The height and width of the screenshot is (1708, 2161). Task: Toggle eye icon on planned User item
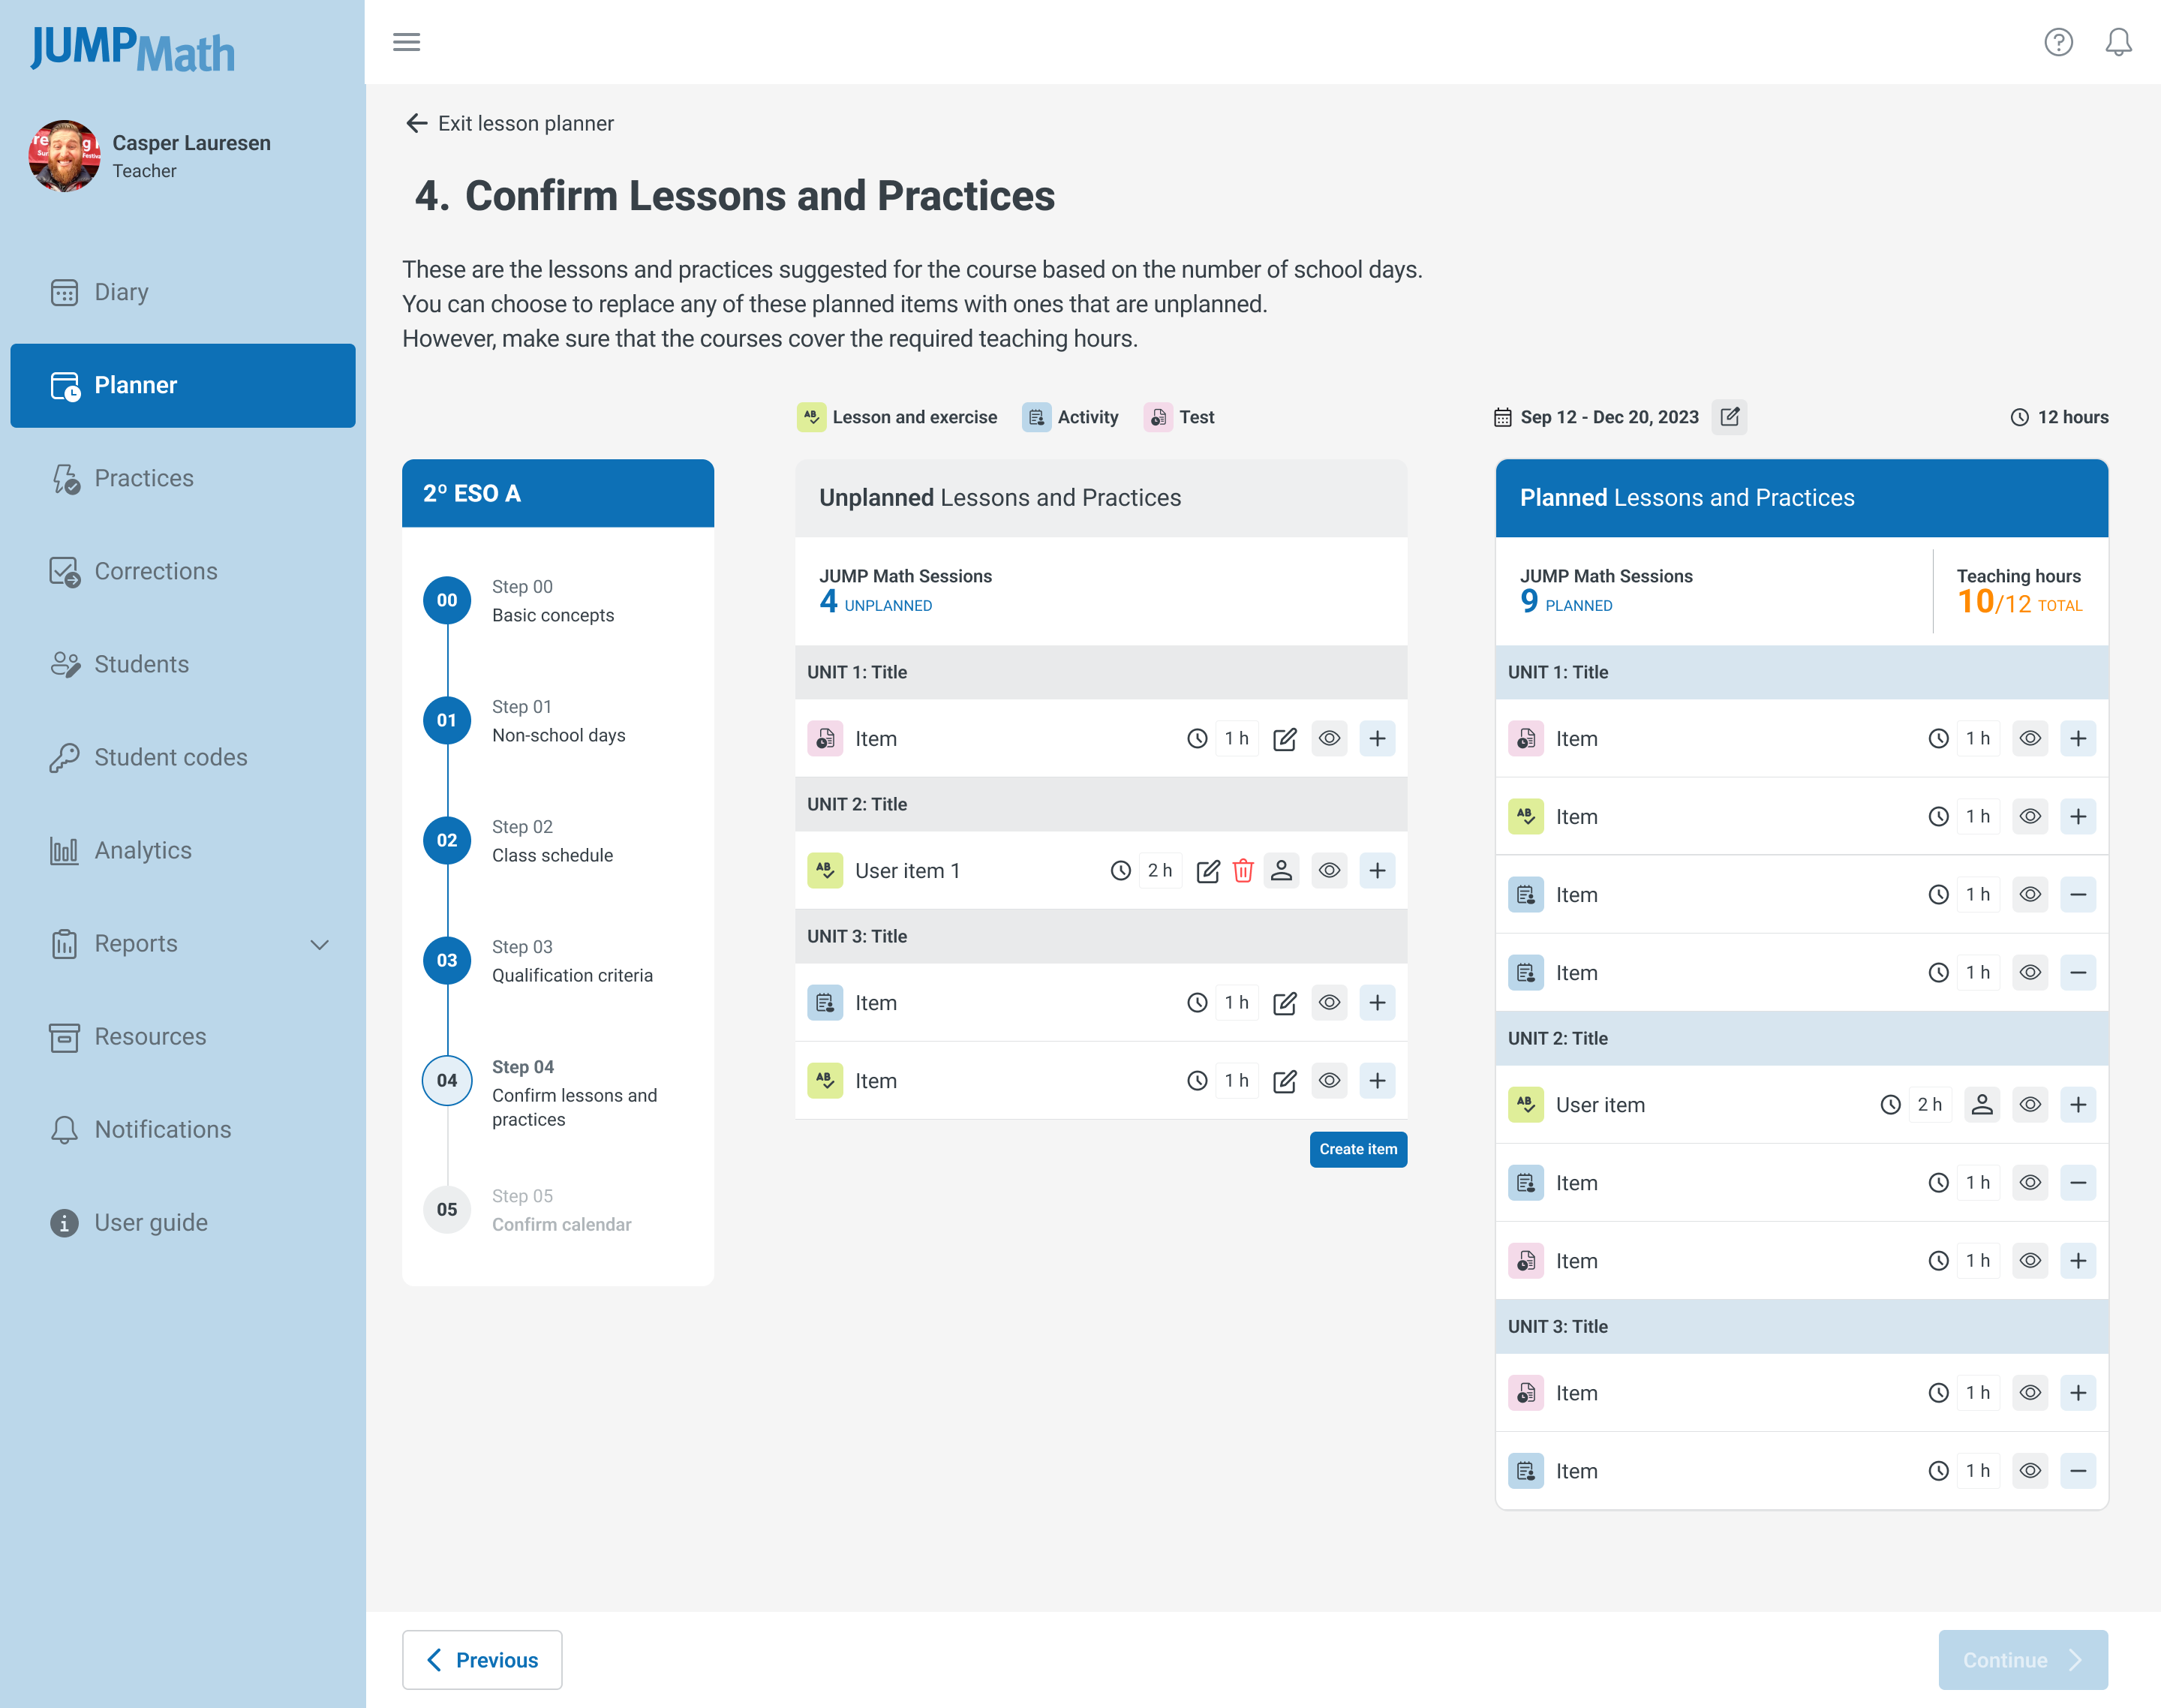click(2030, 1105)
